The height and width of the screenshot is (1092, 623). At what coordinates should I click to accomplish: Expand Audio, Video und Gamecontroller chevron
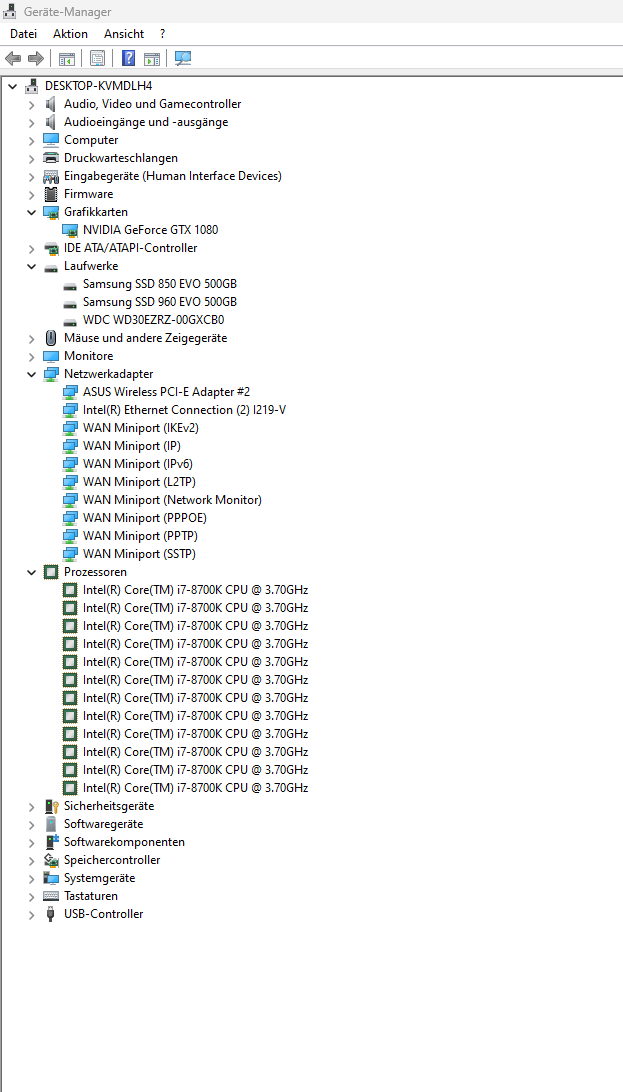(31, 104)
